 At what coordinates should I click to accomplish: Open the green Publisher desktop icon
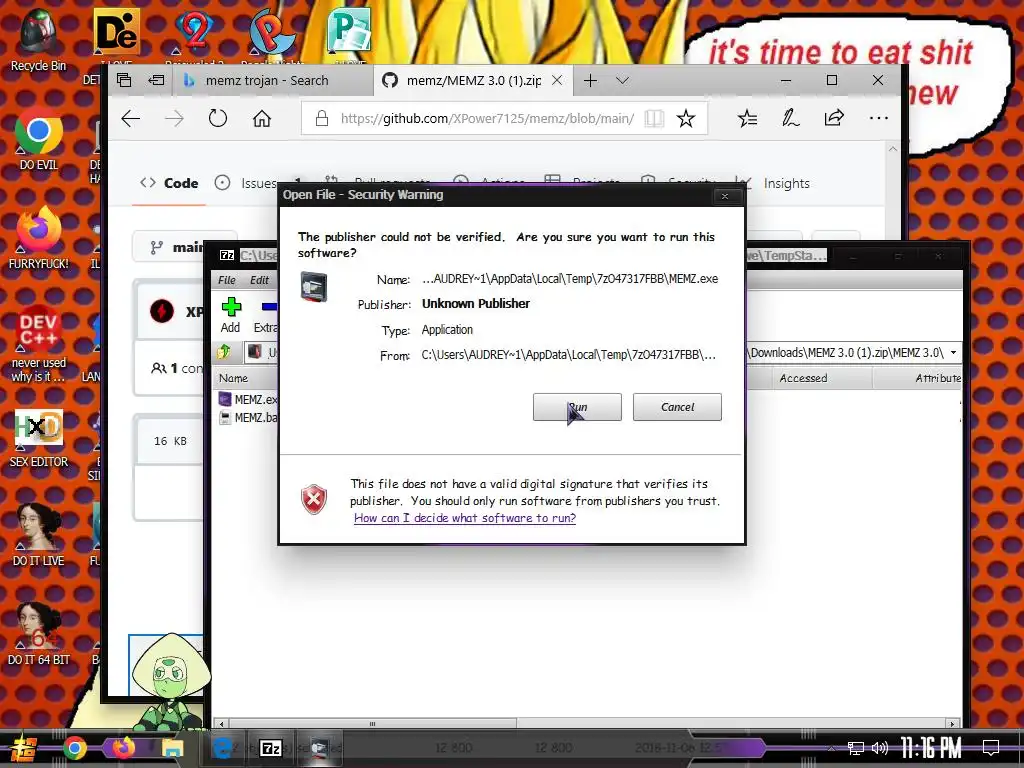349,31
